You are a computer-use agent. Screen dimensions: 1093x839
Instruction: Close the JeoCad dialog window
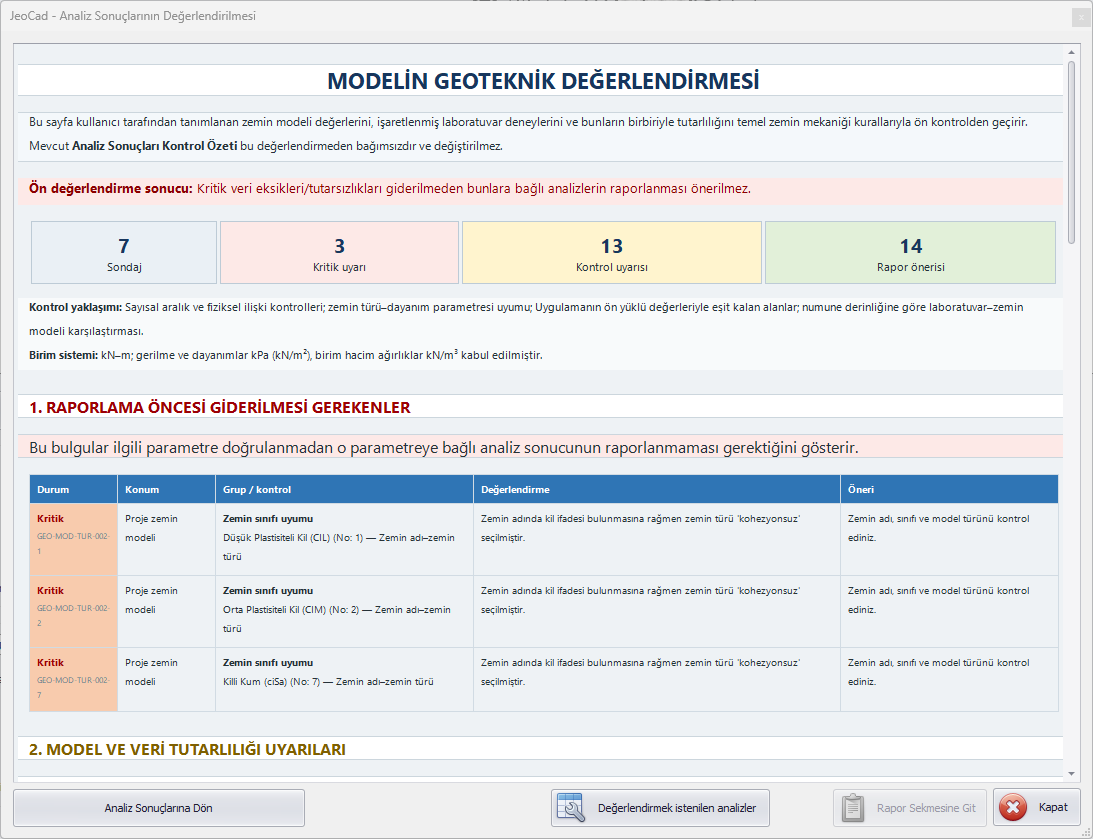click(x=1081, y=18)
